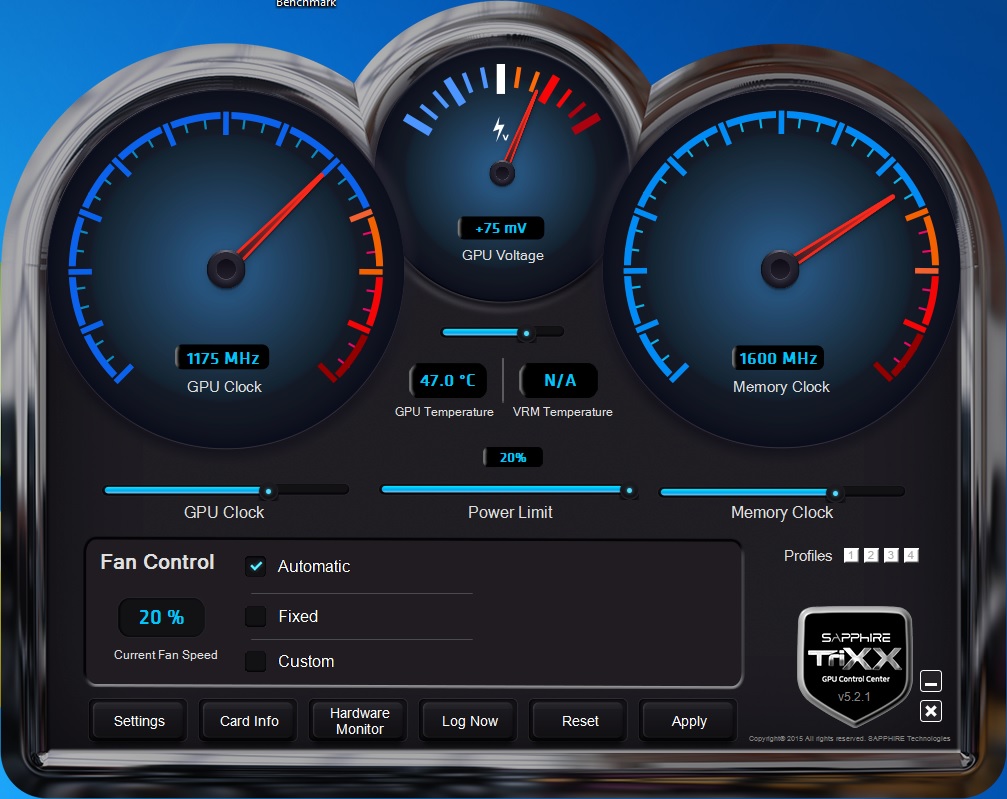Screen dimensions: 1007x799
Task: Click the GPU Clock slider handle
Action: click(268, 492)
